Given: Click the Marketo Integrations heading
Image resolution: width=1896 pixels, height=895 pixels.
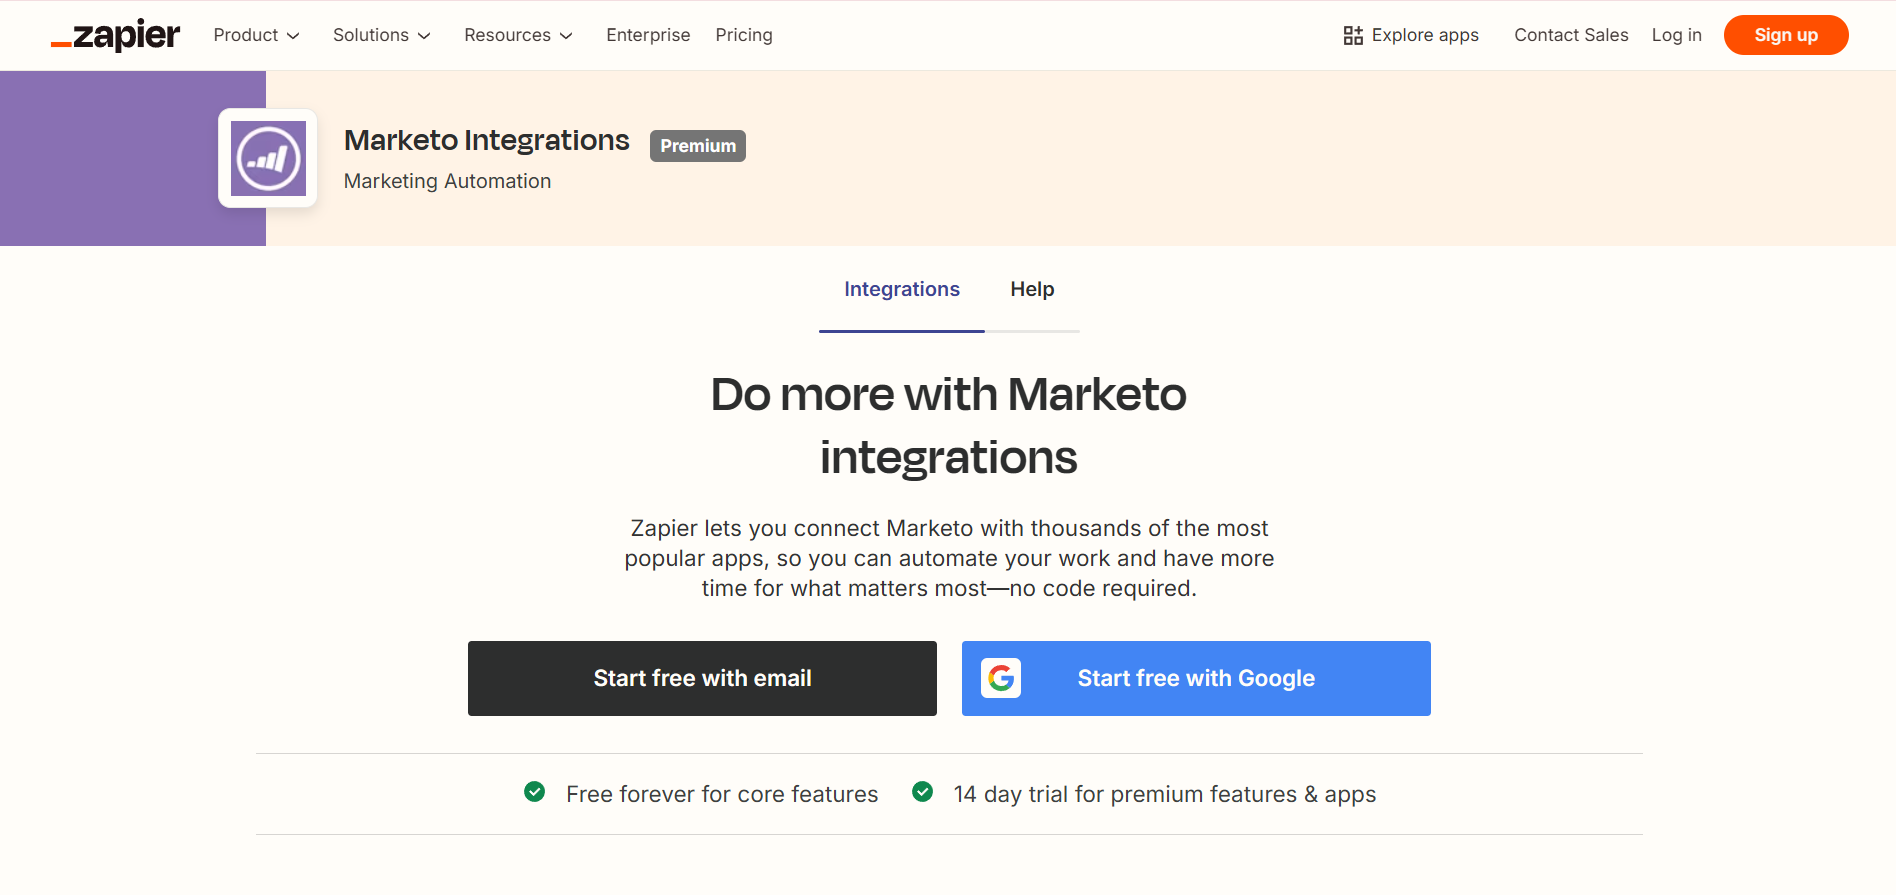Looking at the screenshot, I should point(487,140).
